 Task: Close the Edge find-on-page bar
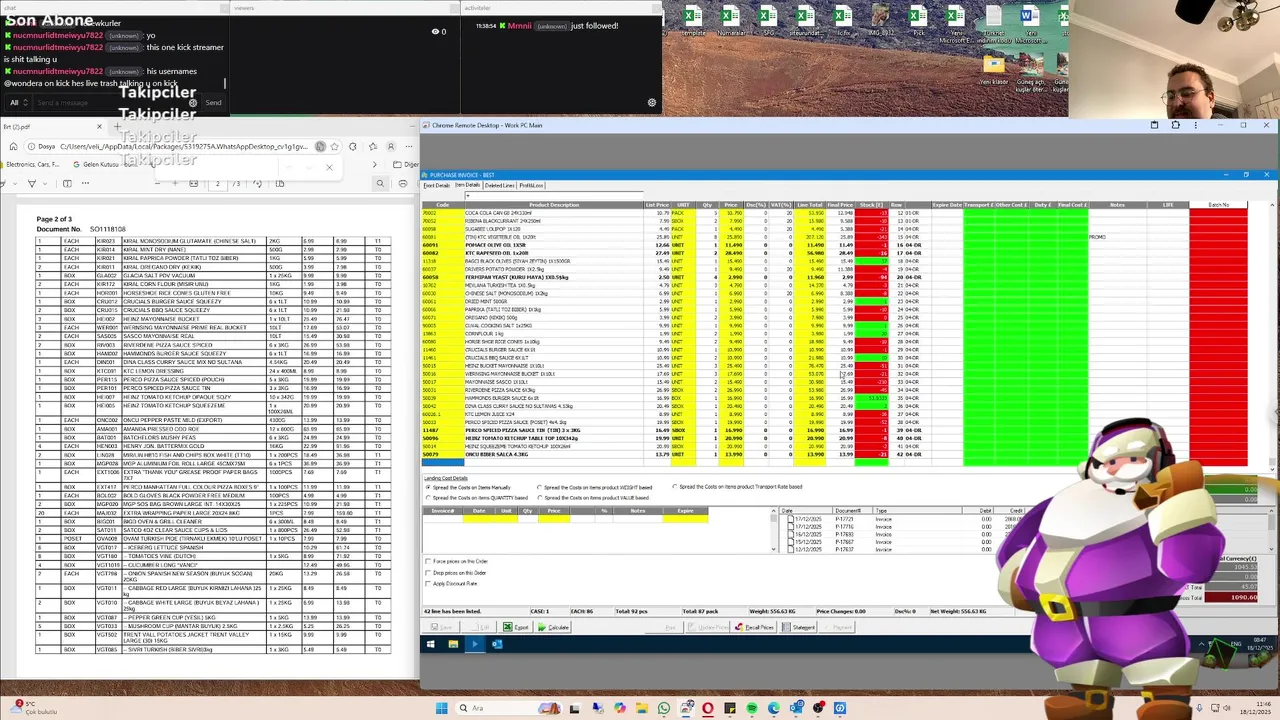(329, 167)
